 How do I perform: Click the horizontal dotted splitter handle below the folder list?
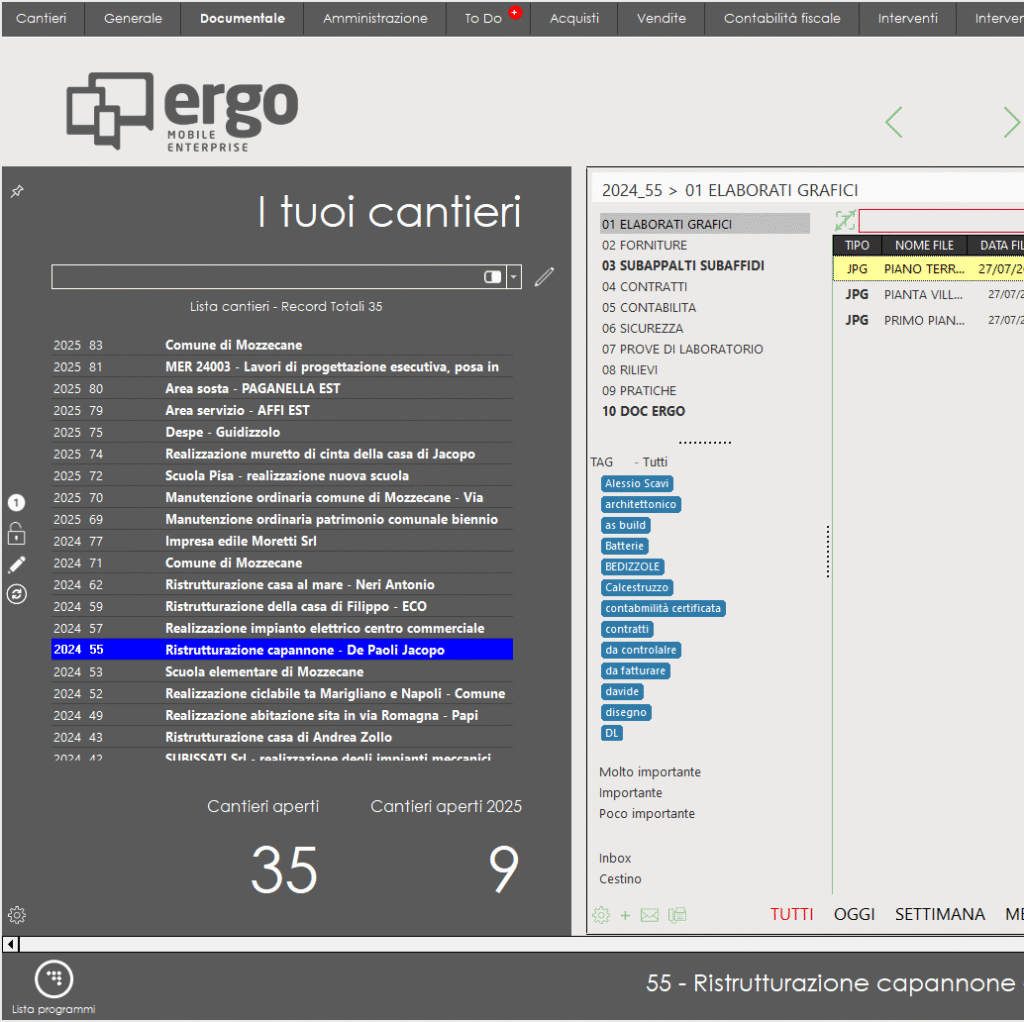coord(705,442)
